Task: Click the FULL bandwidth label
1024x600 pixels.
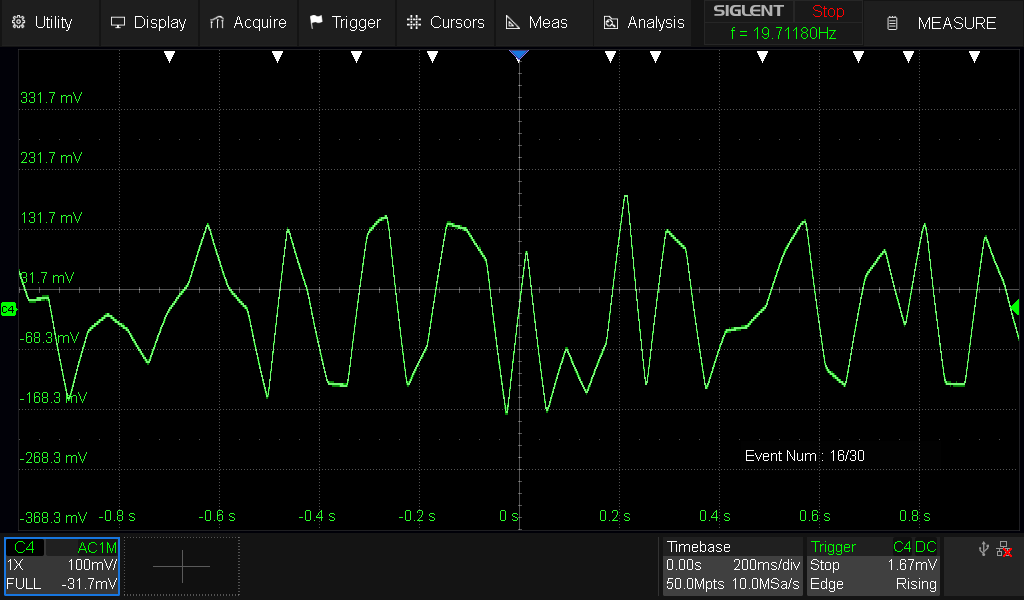Action: 24,584
